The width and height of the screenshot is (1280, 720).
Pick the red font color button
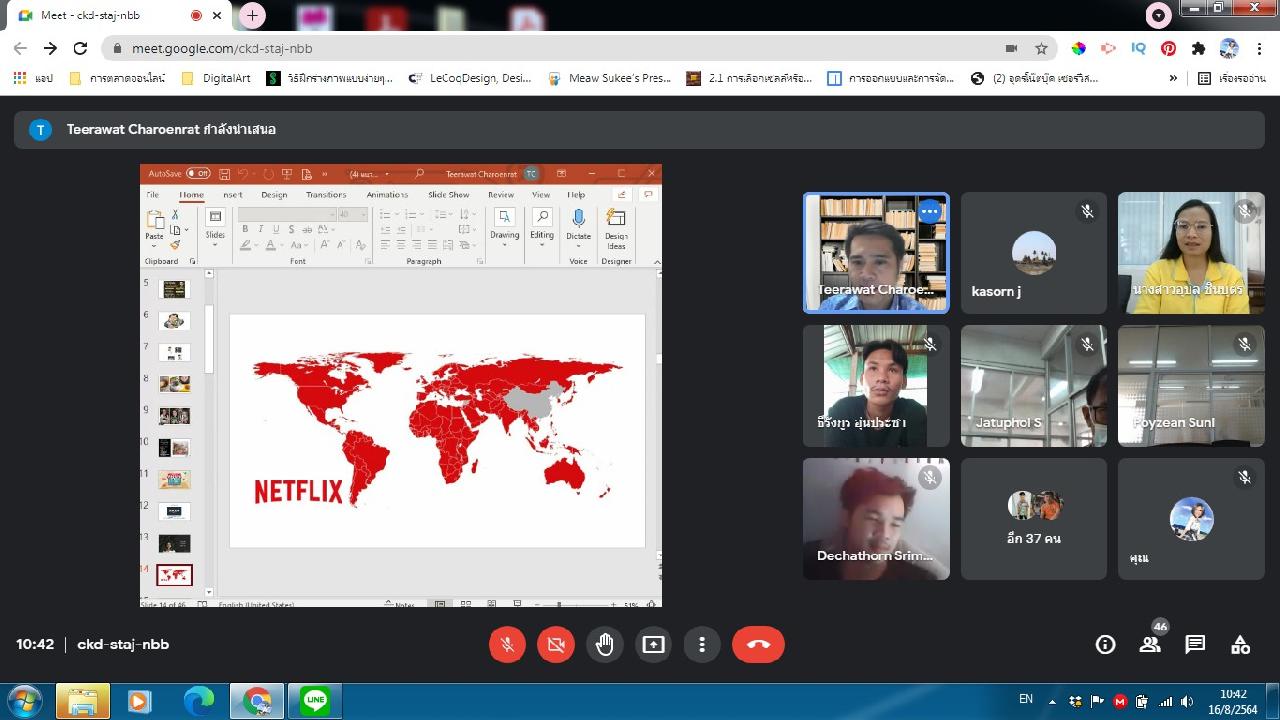point(270,245)
